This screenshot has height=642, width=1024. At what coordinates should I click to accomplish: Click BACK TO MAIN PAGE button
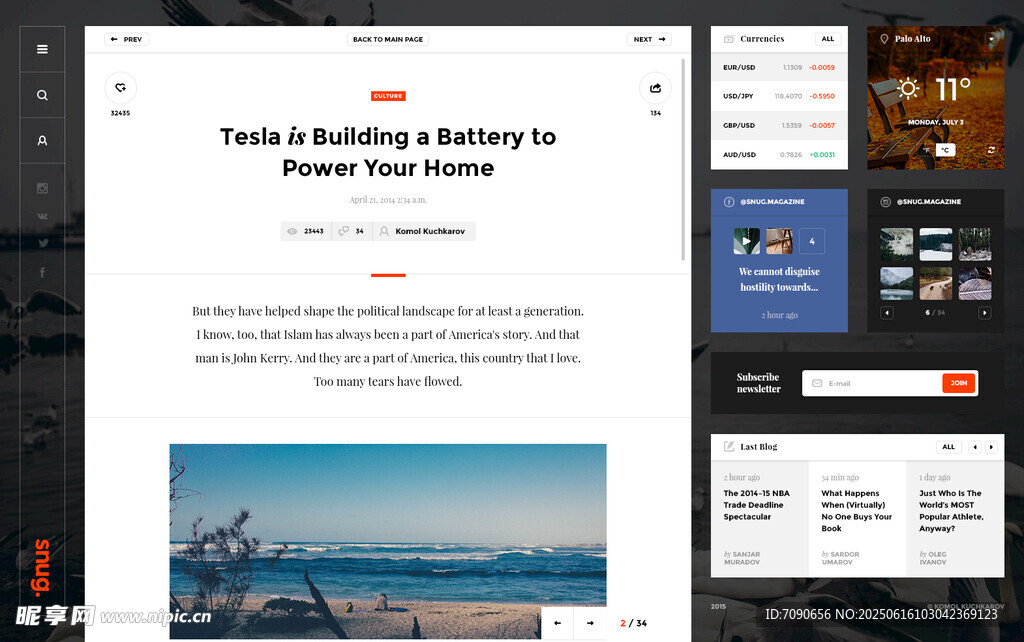[x=388, y=39]
